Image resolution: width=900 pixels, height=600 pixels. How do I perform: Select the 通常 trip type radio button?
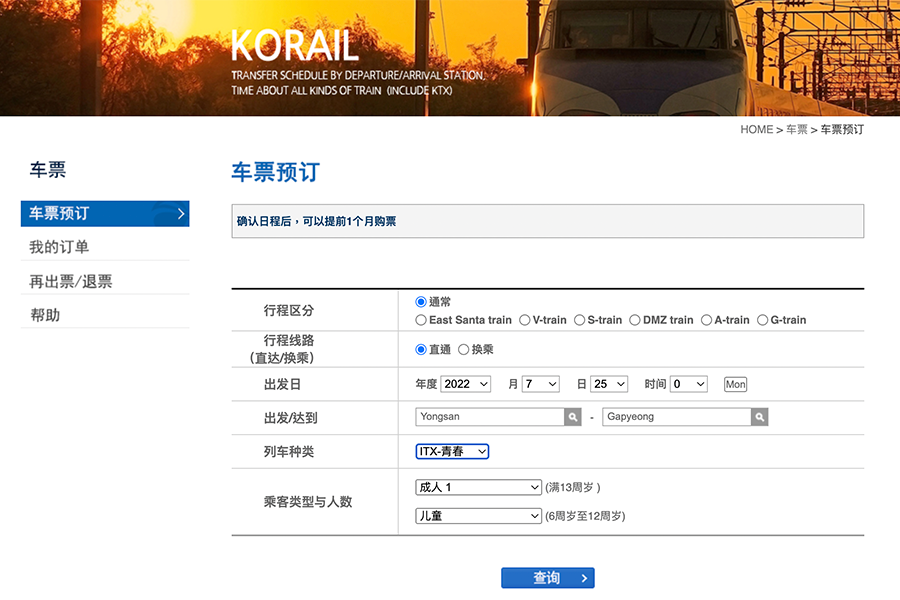[x=421, y=302]
